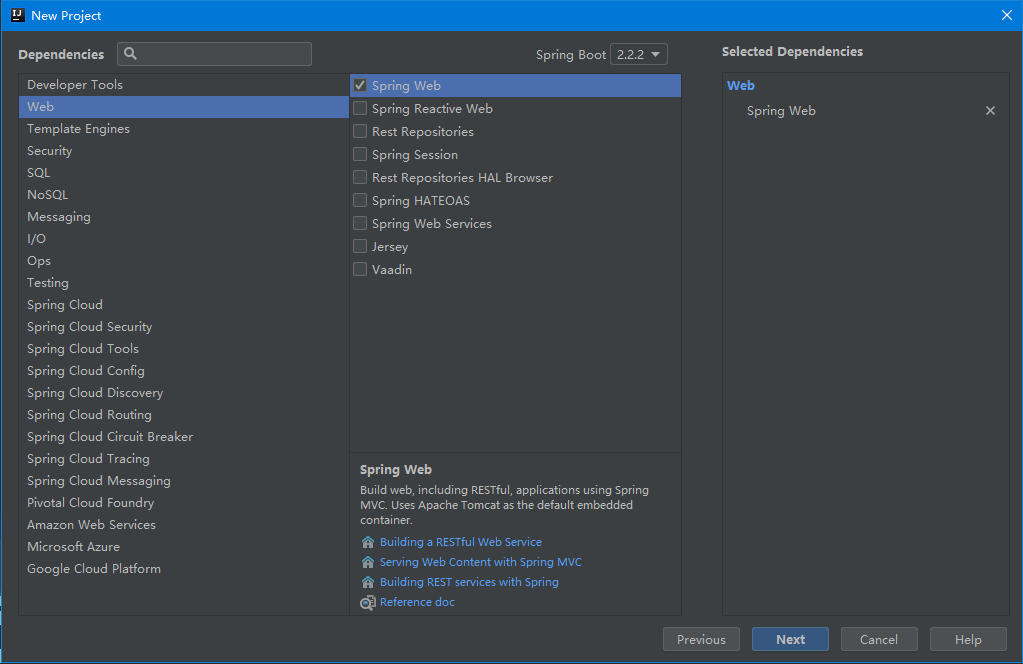Choose the Template Engines category
Screen dimensions: 1023x664
tap(184, 128)
